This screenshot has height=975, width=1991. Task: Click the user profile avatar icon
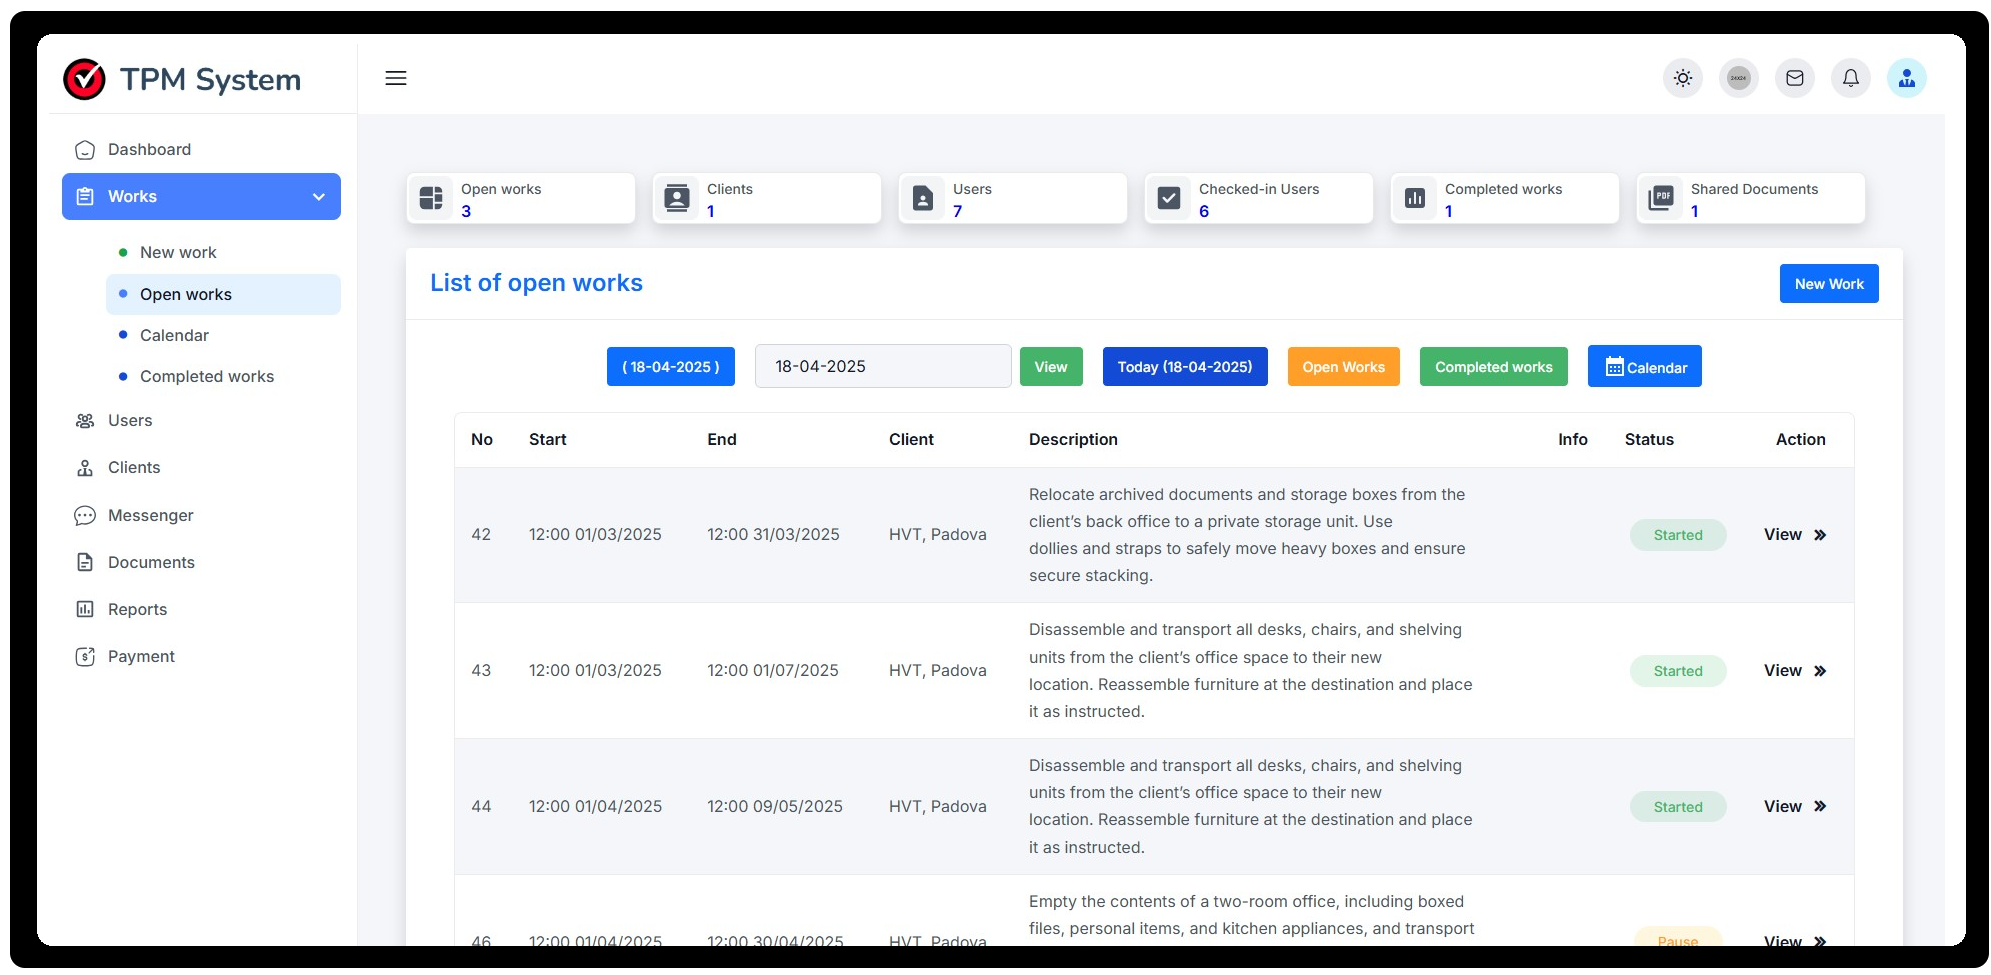pyautogui.click(x=1906, y=78)
